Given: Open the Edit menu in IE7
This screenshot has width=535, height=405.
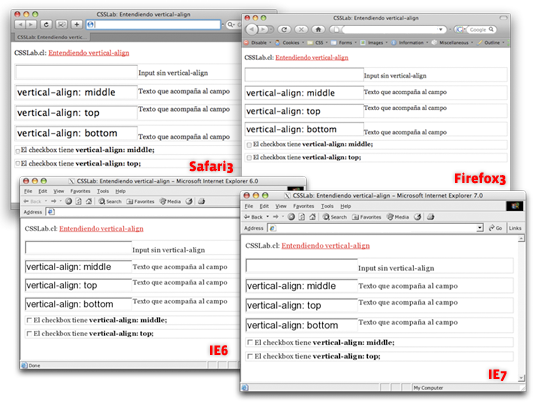Looking at the screenshot, I should click(x=264, y=206).
